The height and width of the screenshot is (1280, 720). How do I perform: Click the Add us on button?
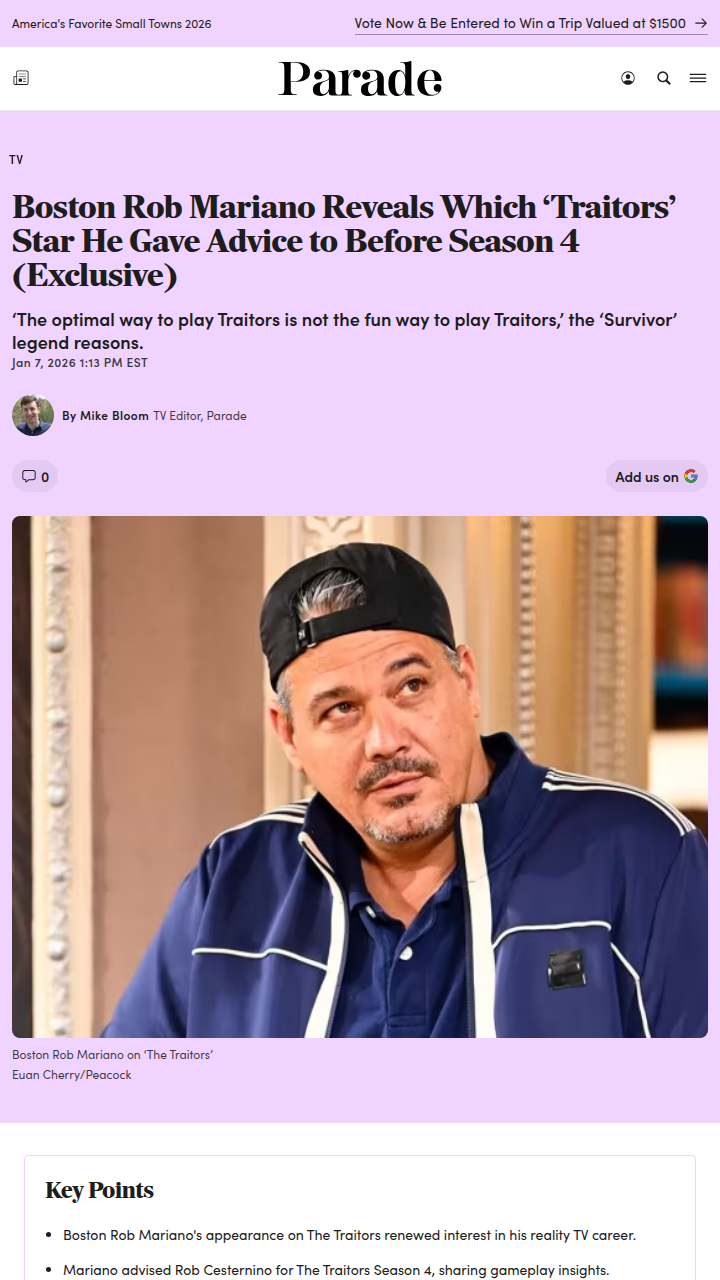tap(657, 476)
